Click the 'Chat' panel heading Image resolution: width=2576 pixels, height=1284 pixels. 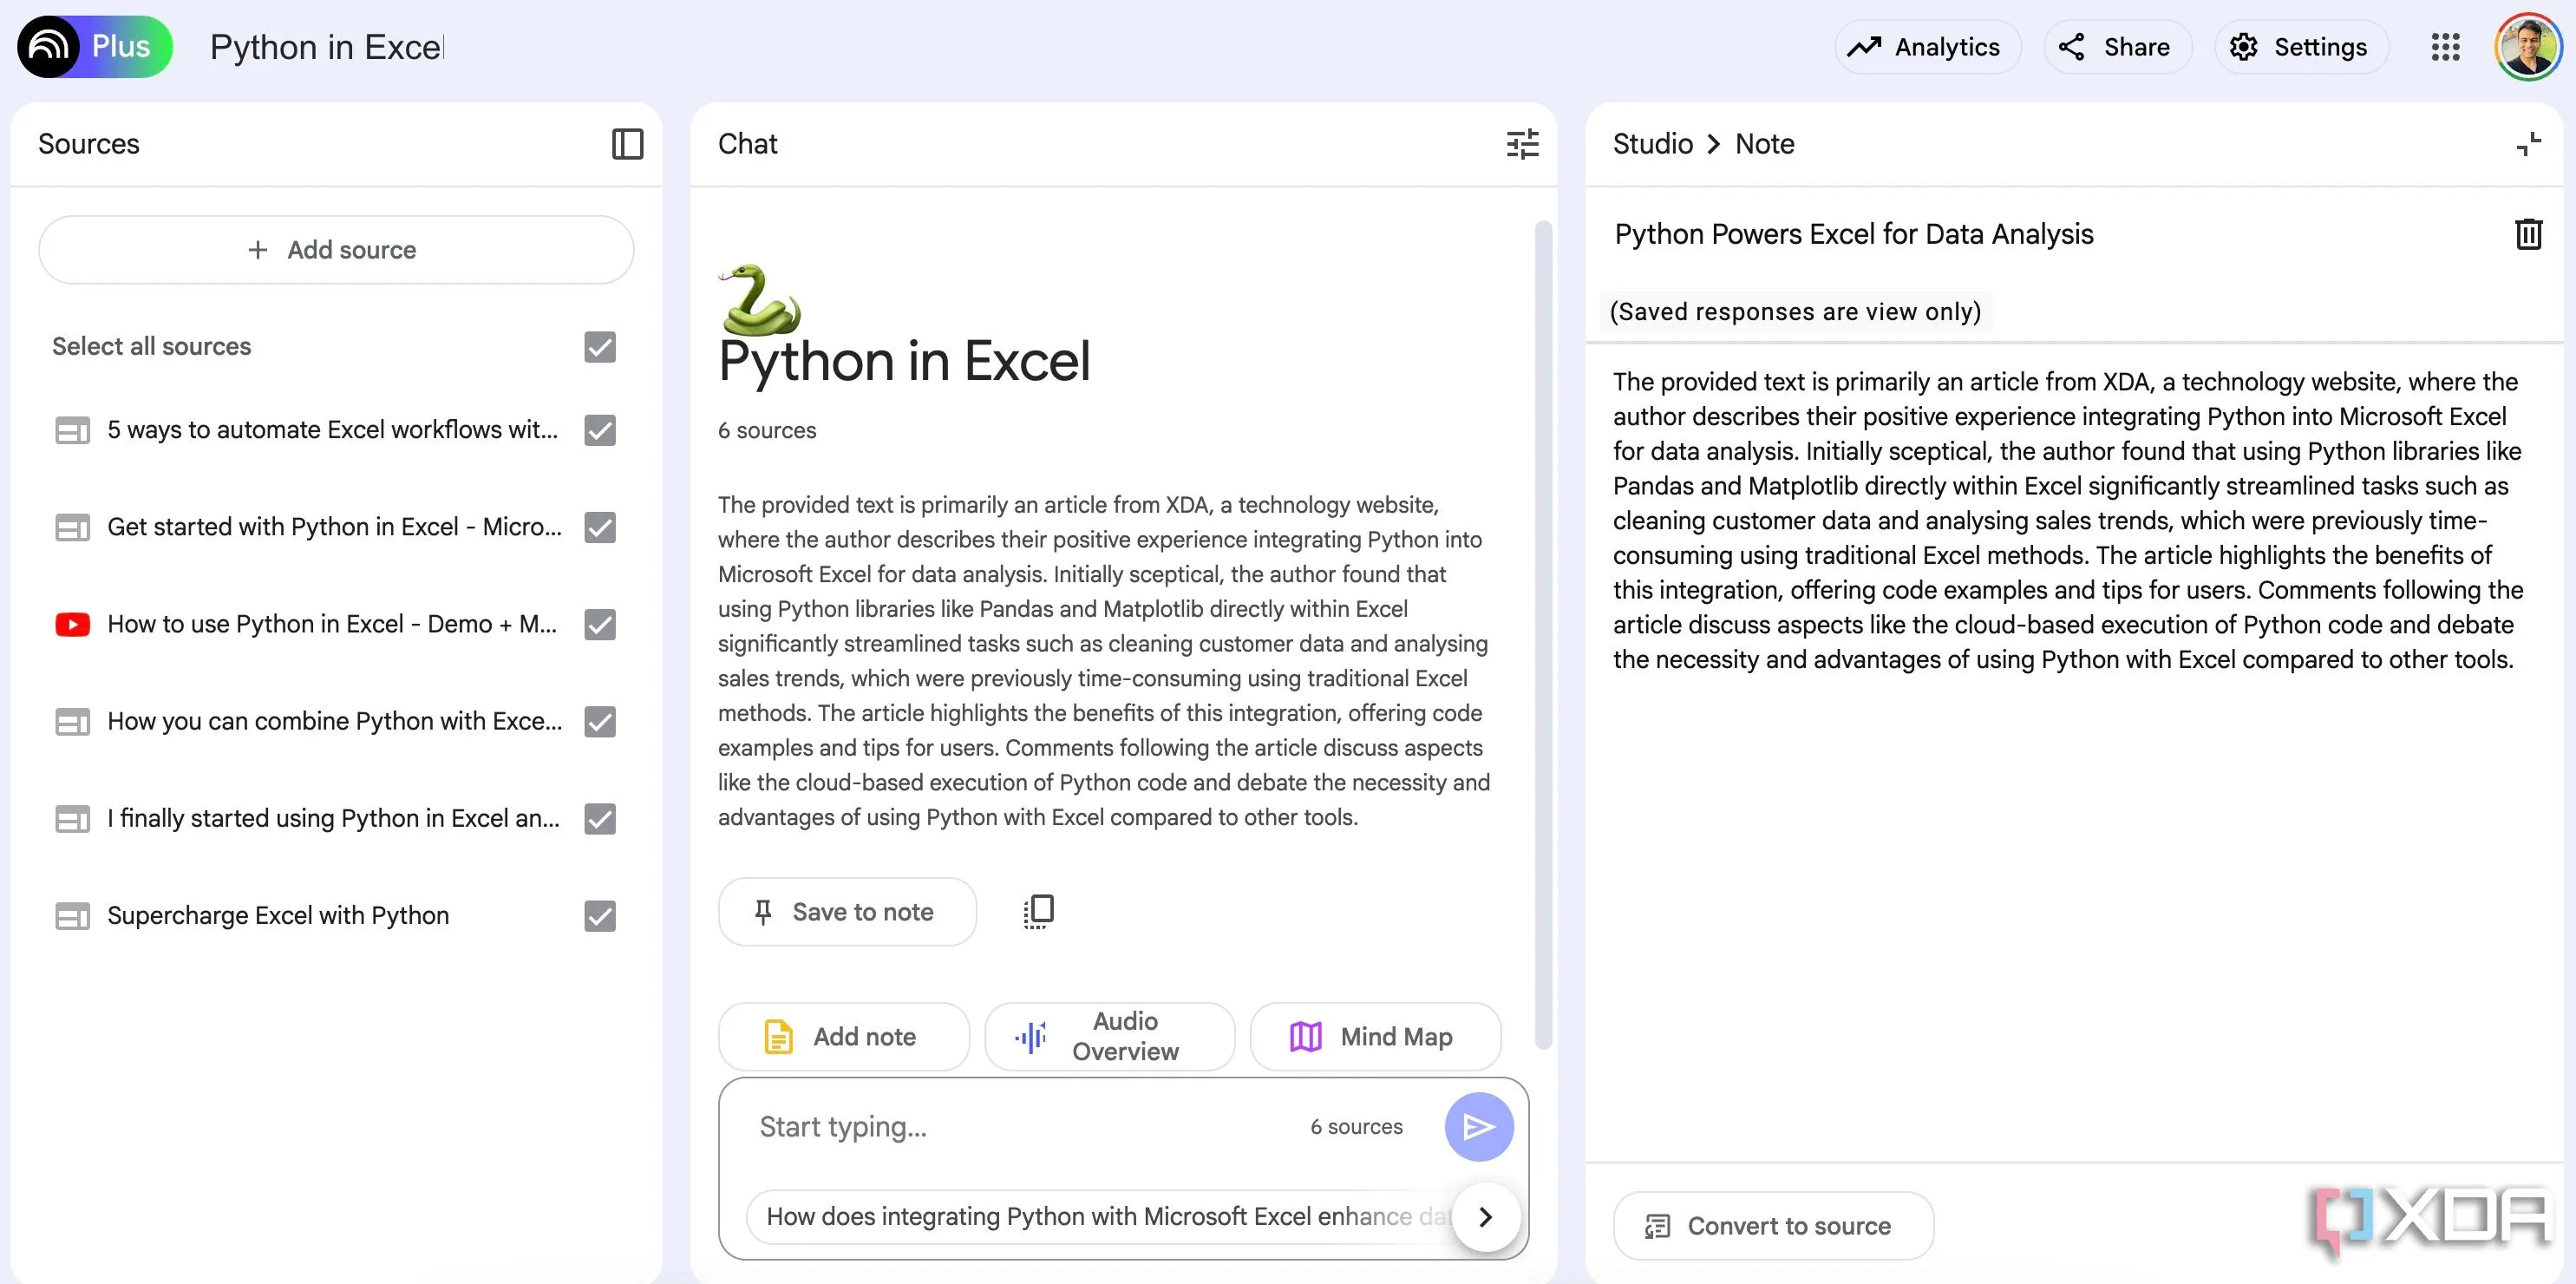click(747, 144)
